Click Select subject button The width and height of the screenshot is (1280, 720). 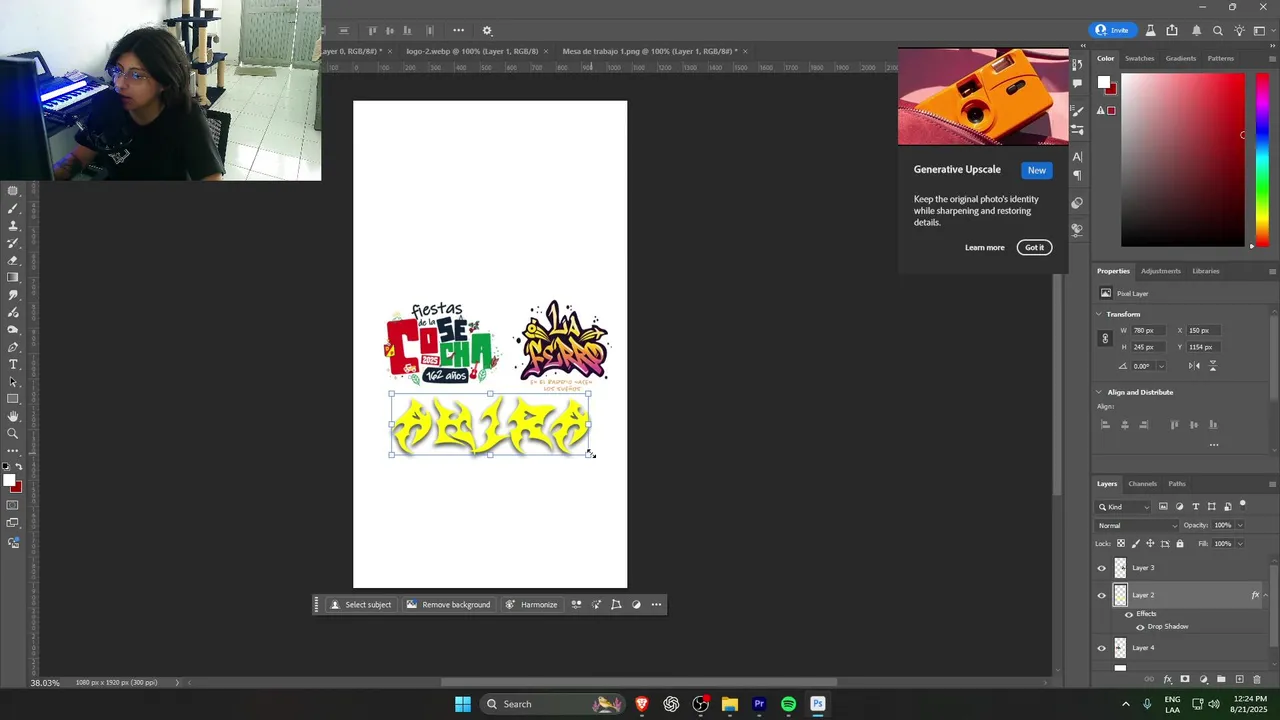point(360,604)
